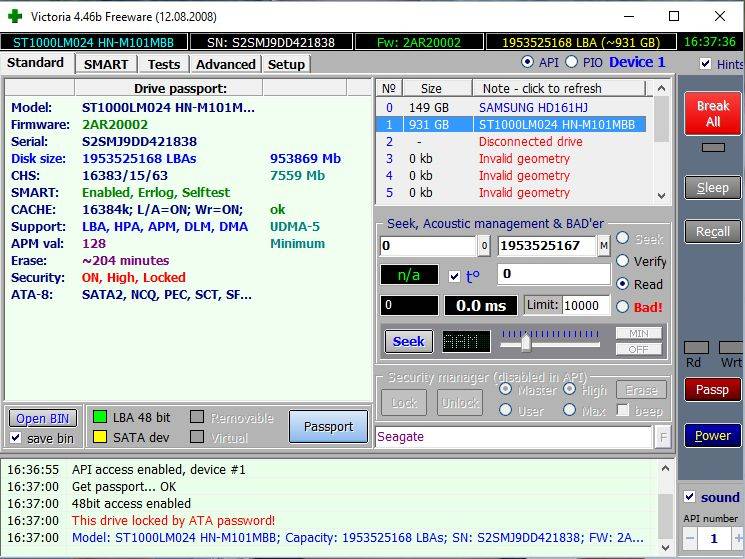Image resolution: width=745 pixels, height=559 pixels.
Task: Switch to the Tests tab
Action: [163, 64]
